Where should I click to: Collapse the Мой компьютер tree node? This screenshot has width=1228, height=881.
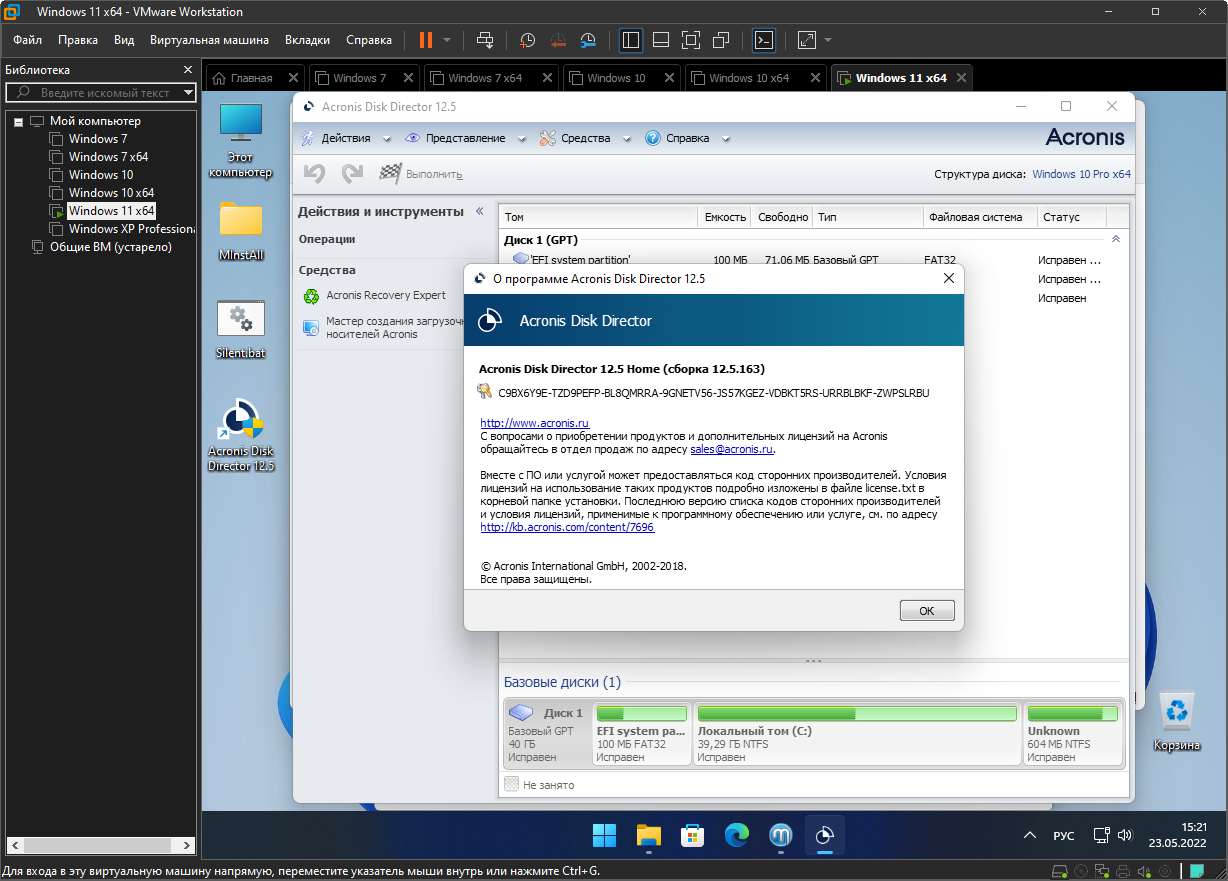[18, 121]
